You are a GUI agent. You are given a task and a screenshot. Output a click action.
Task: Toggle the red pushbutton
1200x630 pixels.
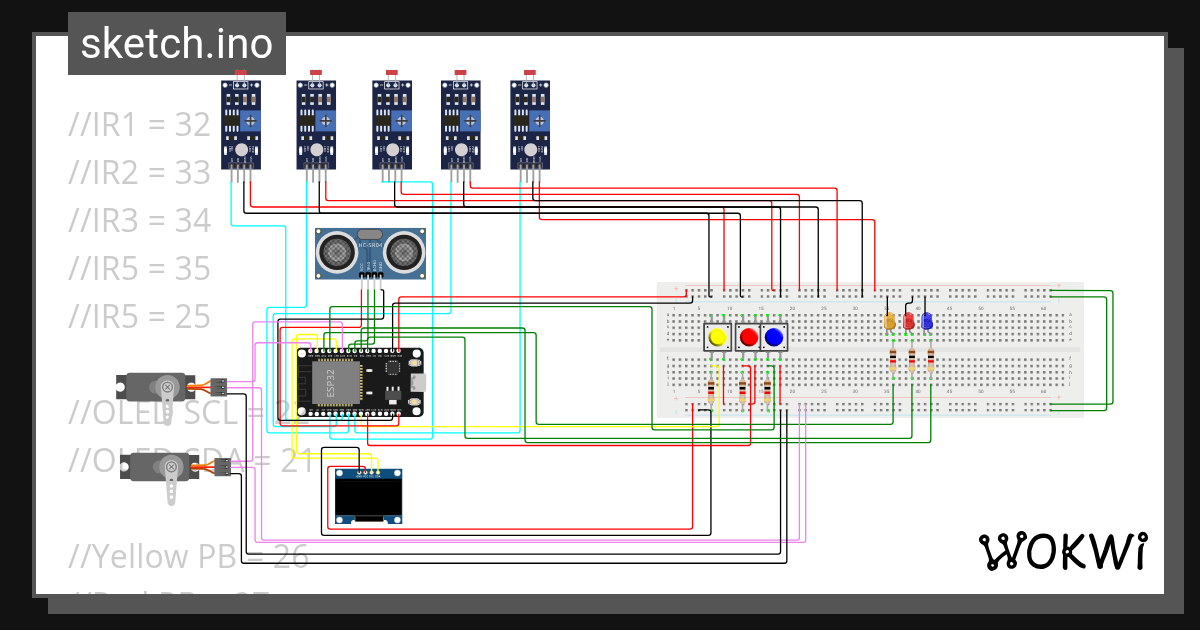[749, 337]
